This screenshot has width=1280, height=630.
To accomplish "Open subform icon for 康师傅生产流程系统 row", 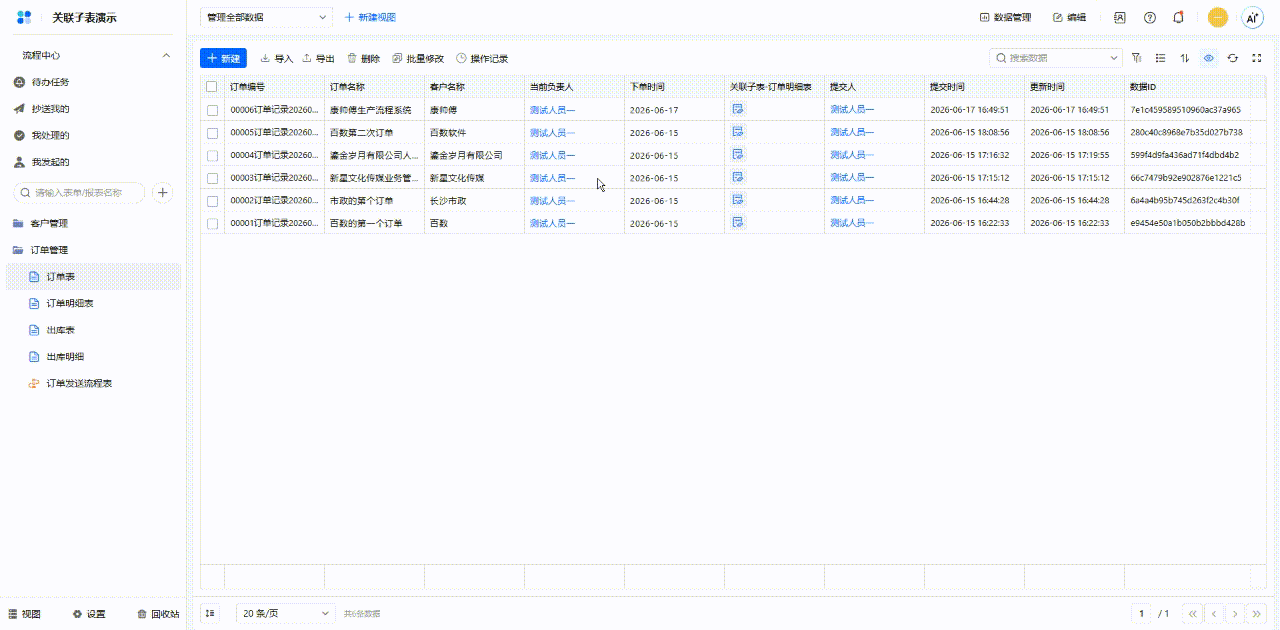I will click(x=737, y=109).
